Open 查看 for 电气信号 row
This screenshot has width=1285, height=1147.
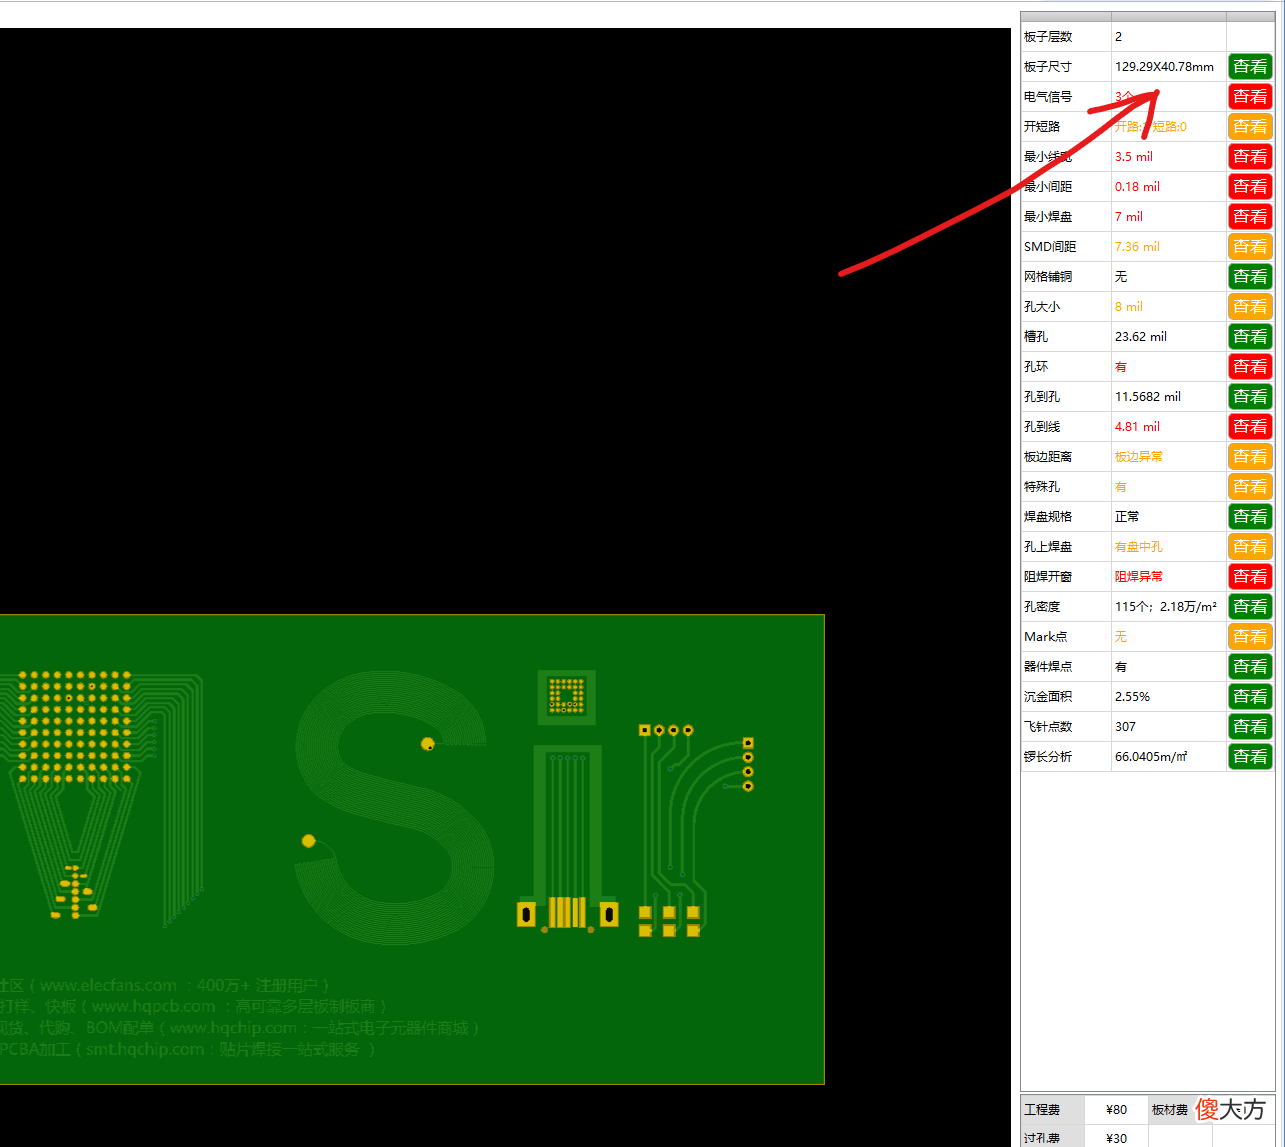pyautogui.click(x=1250, y=97)
